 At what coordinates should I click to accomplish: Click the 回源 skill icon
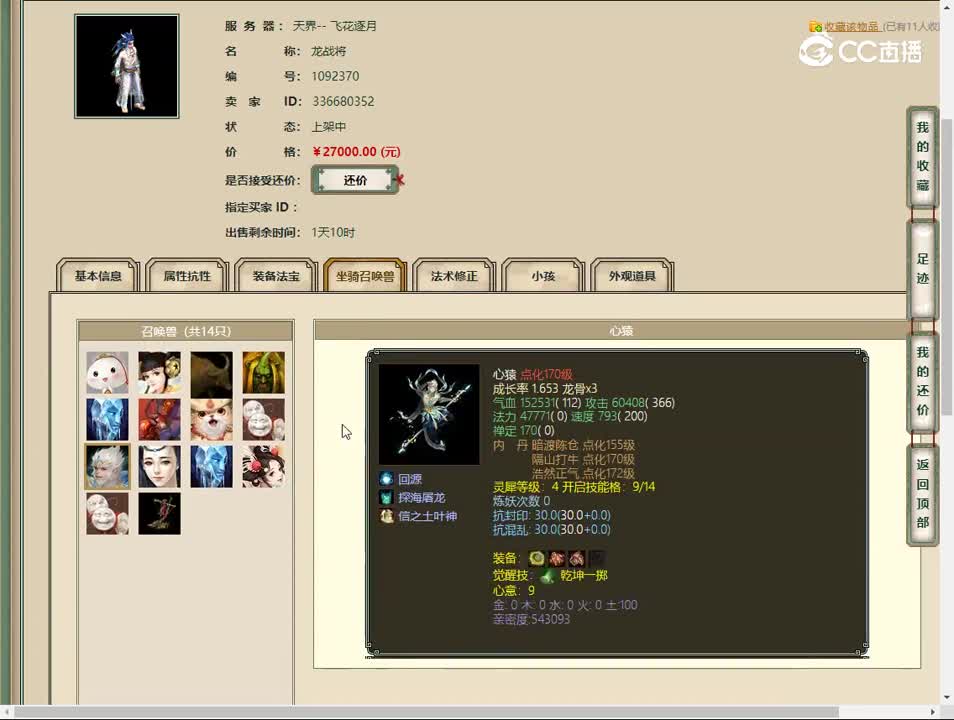click(x=386, y=479)
